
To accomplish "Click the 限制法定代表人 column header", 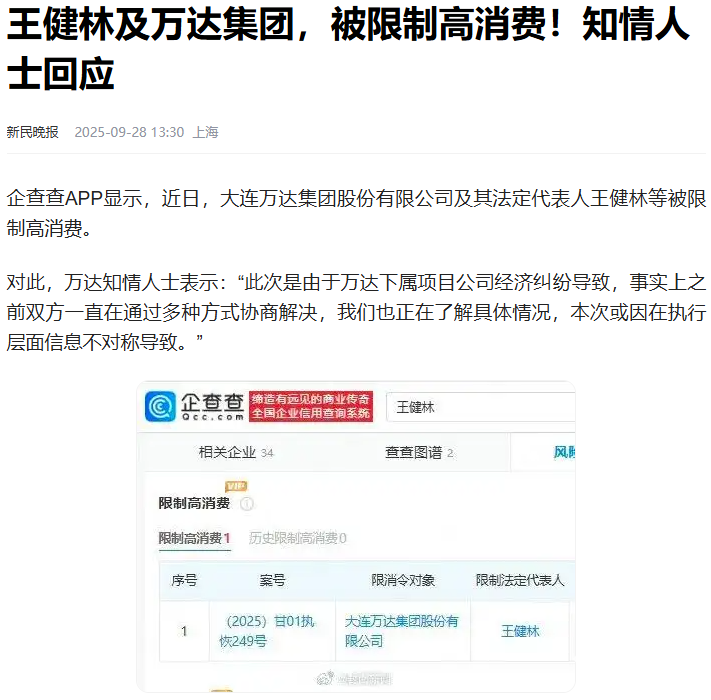I will click(x=520, y=580).
